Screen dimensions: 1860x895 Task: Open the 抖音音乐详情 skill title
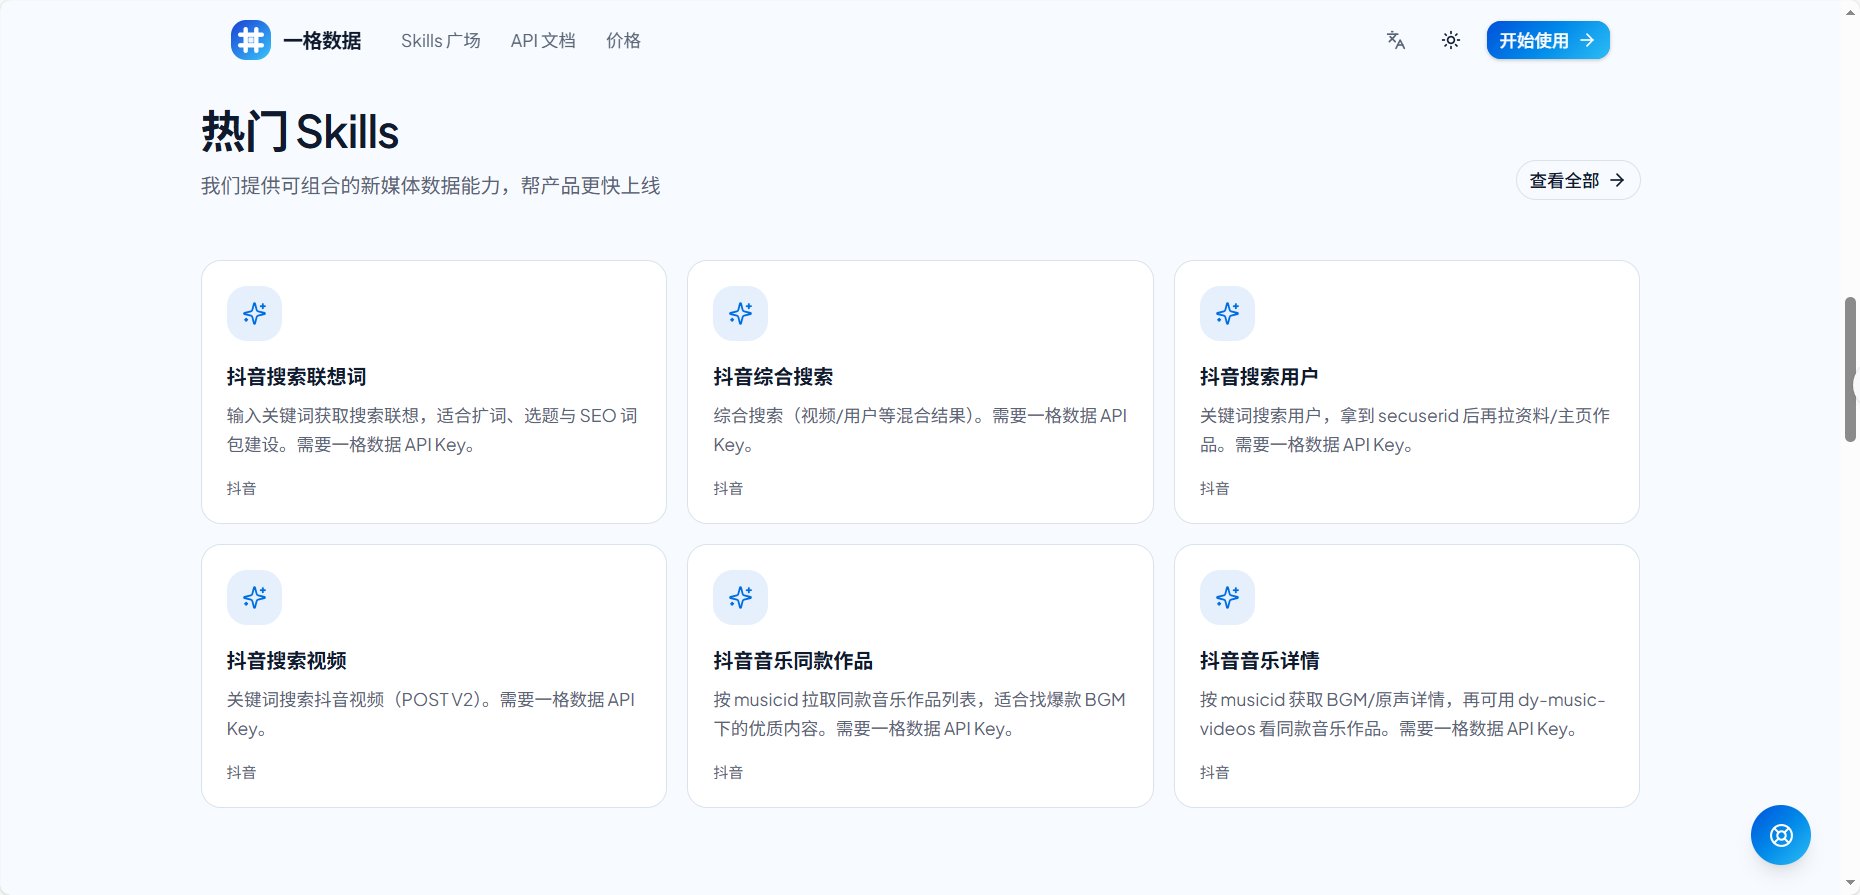tap(1259, 661)
